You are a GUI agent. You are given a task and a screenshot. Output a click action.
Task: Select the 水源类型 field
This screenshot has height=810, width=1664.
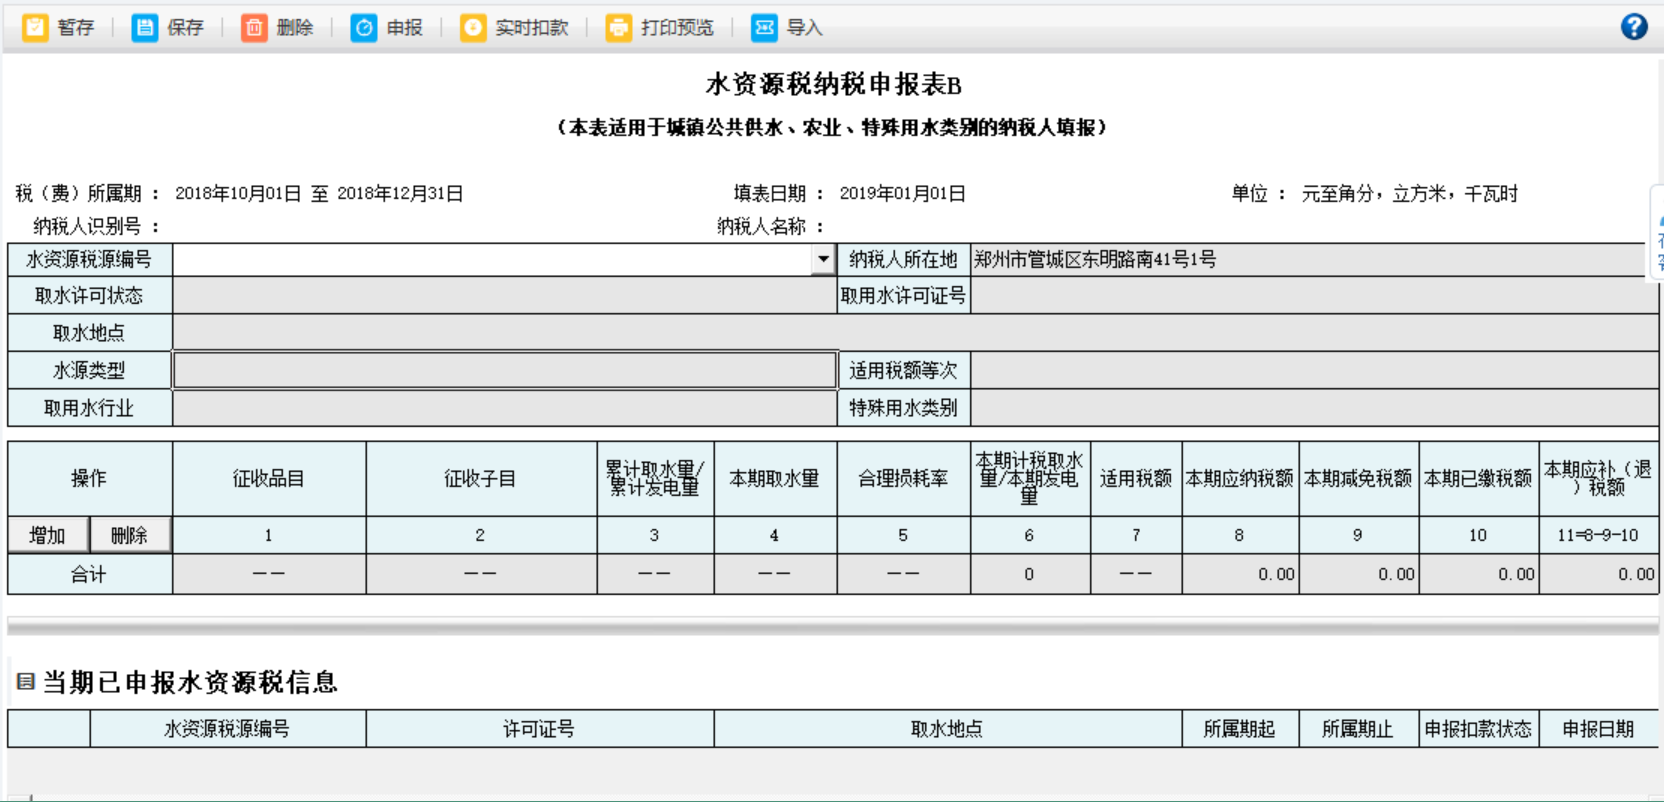click(x=505, y=370)
